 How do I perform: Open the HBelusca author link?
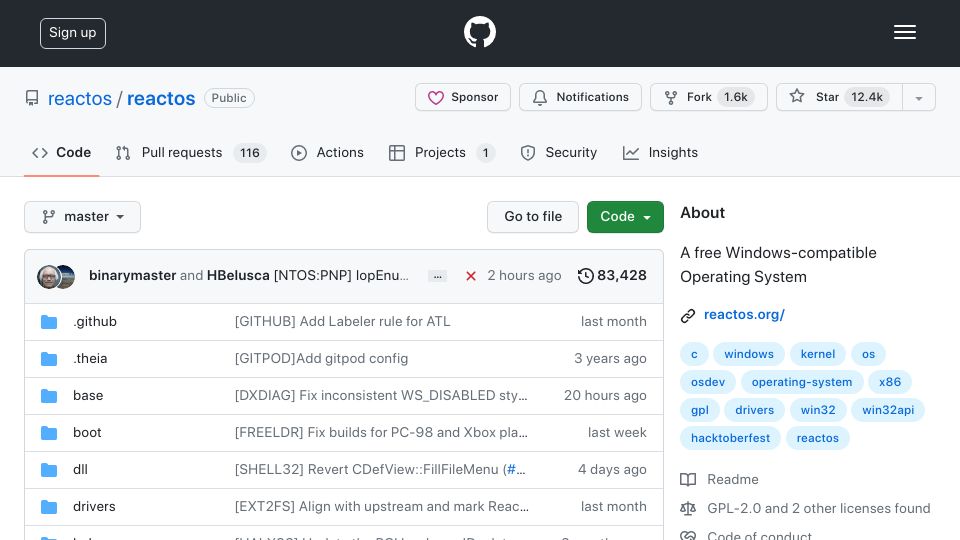(x=238, y=276)
